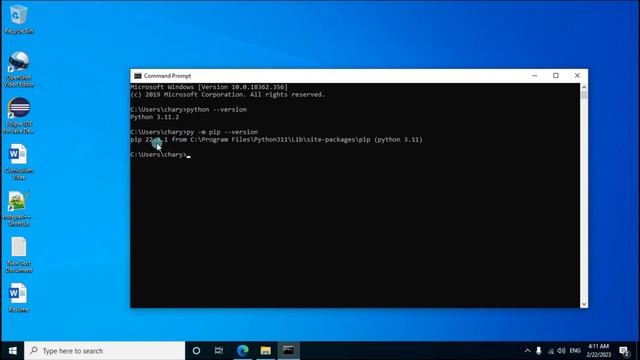Click the Microsoft Windows version line
640x360 pixels.
pos(209,87)
